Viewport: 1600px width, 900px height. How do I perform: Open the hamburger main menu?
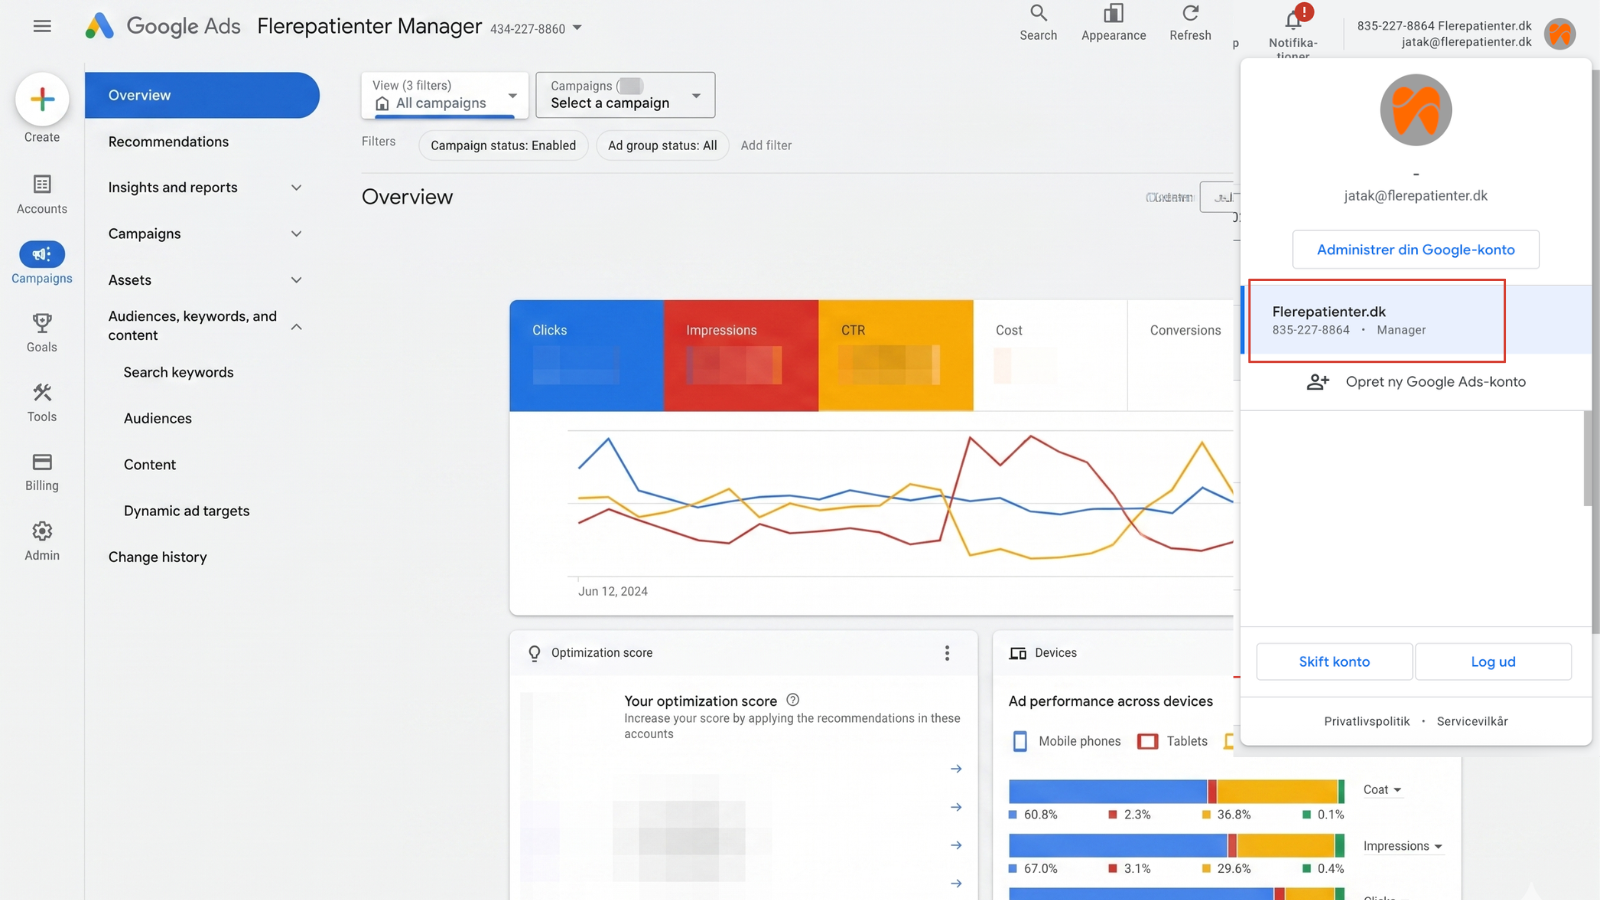click(42, 26)
